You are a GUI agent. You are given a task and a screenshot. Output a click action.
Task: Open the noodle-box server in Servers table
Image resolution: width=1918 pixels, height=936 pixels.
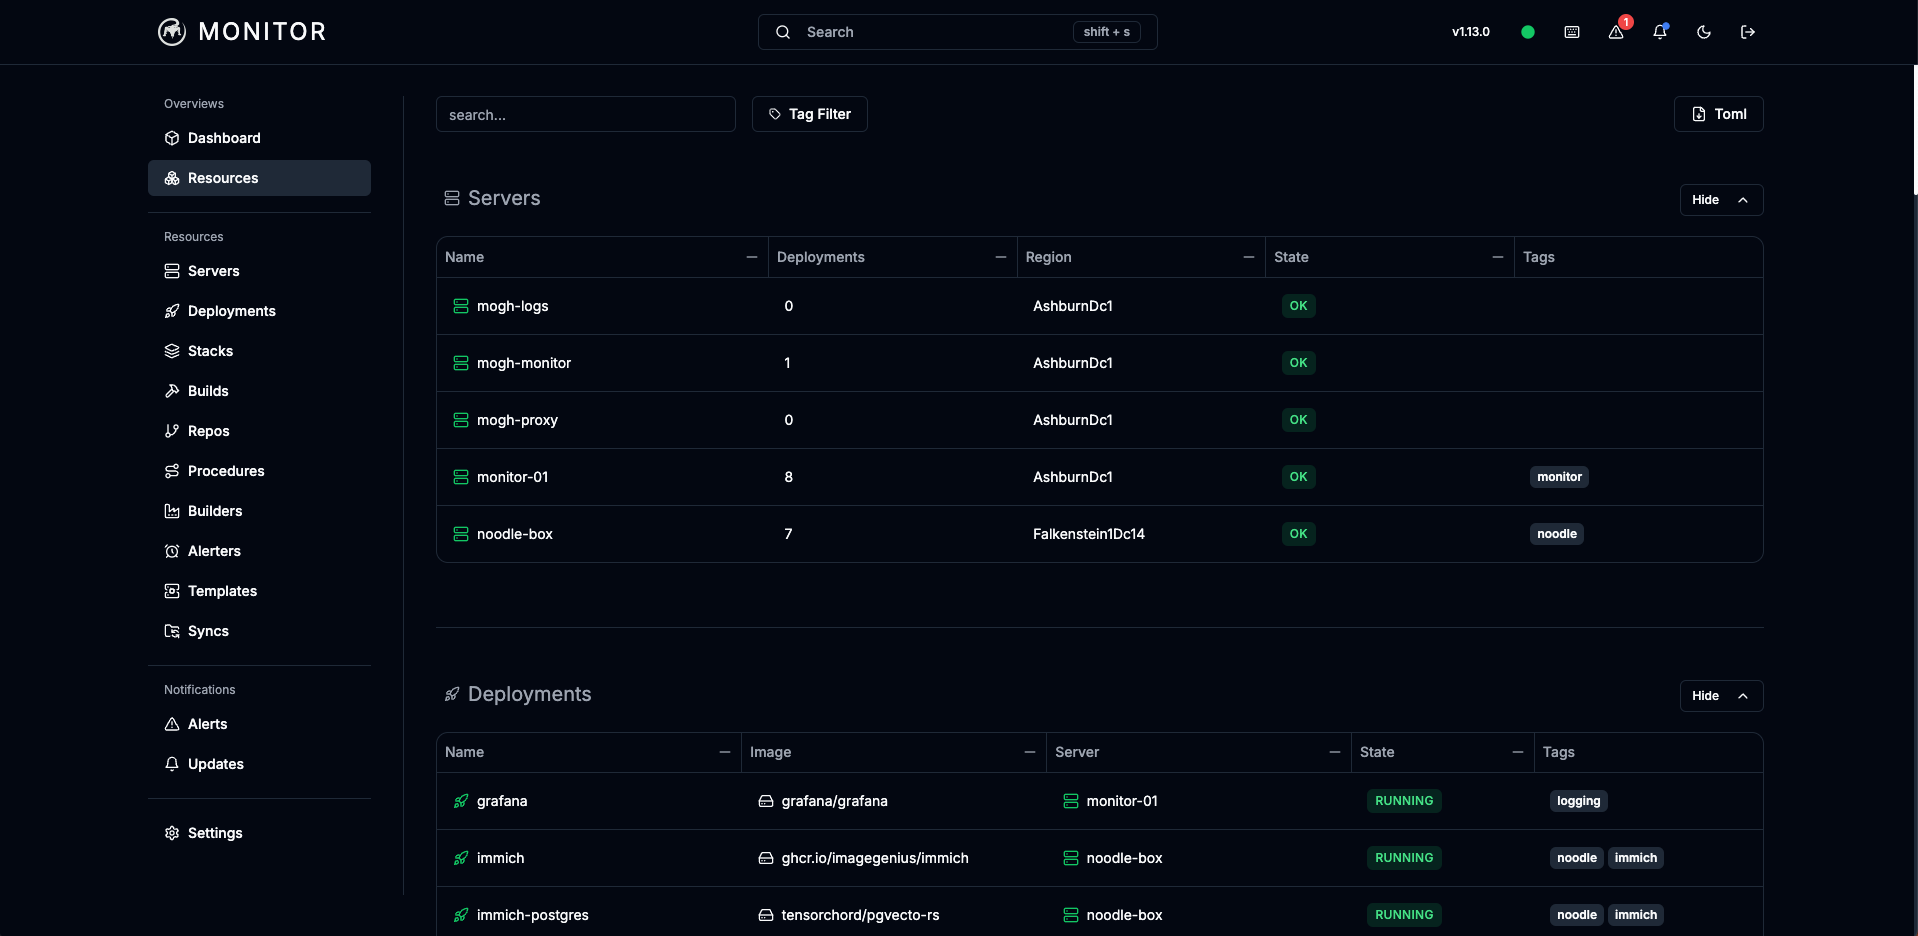tap(515, 534)
